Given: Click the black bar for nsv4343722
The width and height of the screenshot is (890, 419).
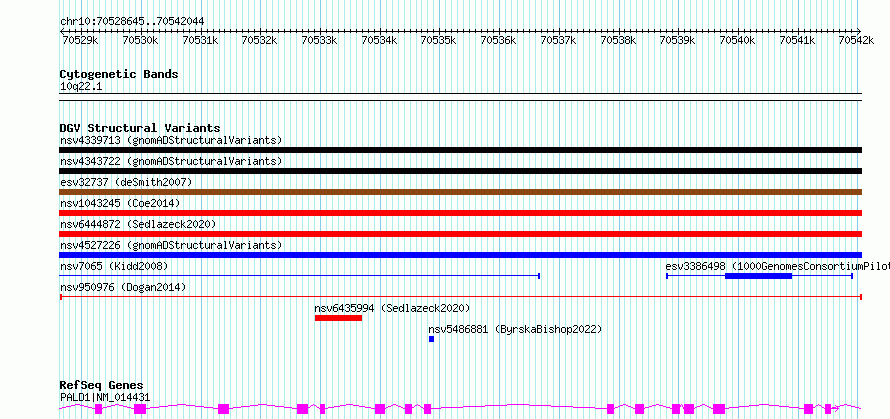Looking at the screenshot, I should [460, 171].
